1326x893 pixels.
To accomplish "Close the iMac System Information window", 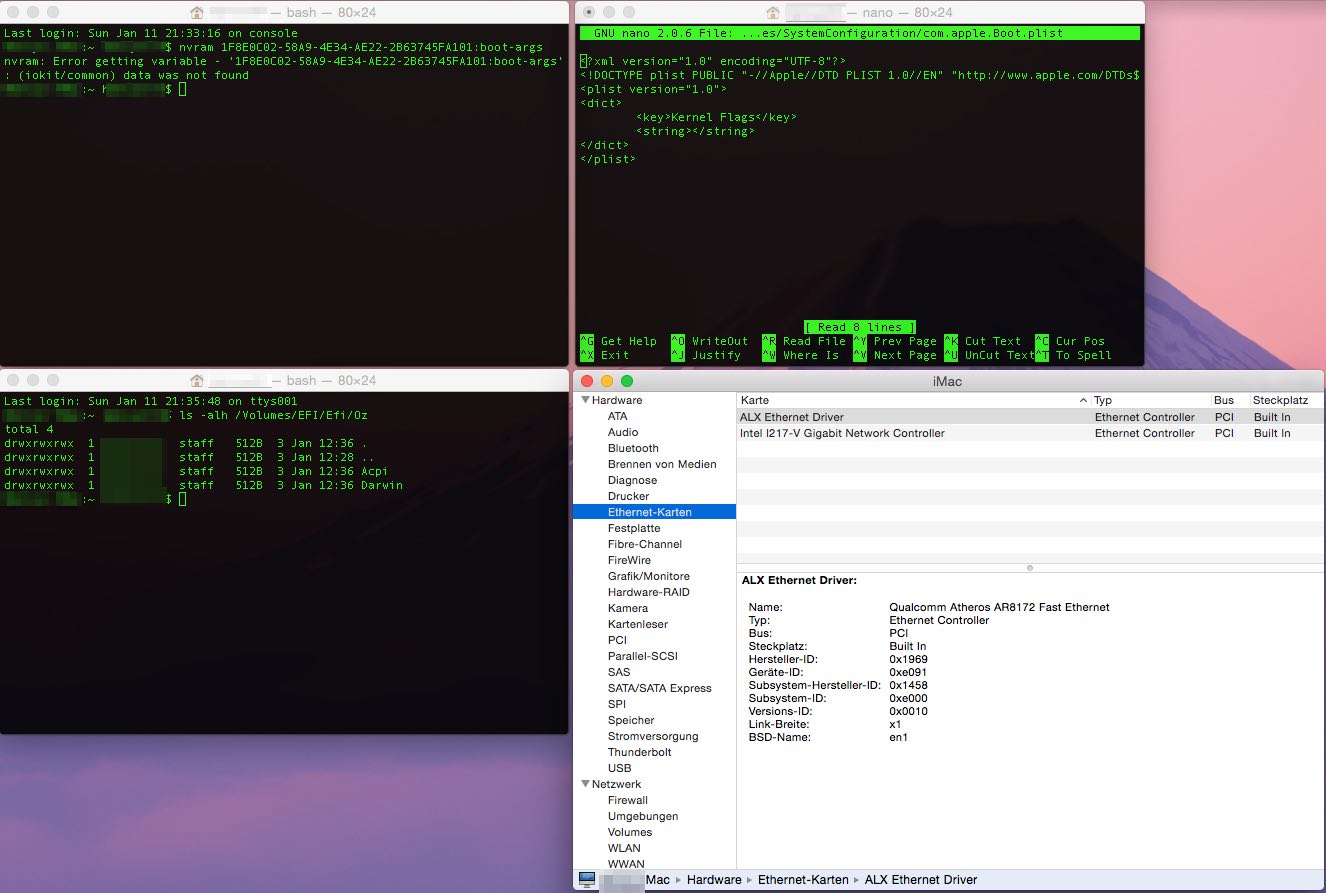I will click(587, 381).
